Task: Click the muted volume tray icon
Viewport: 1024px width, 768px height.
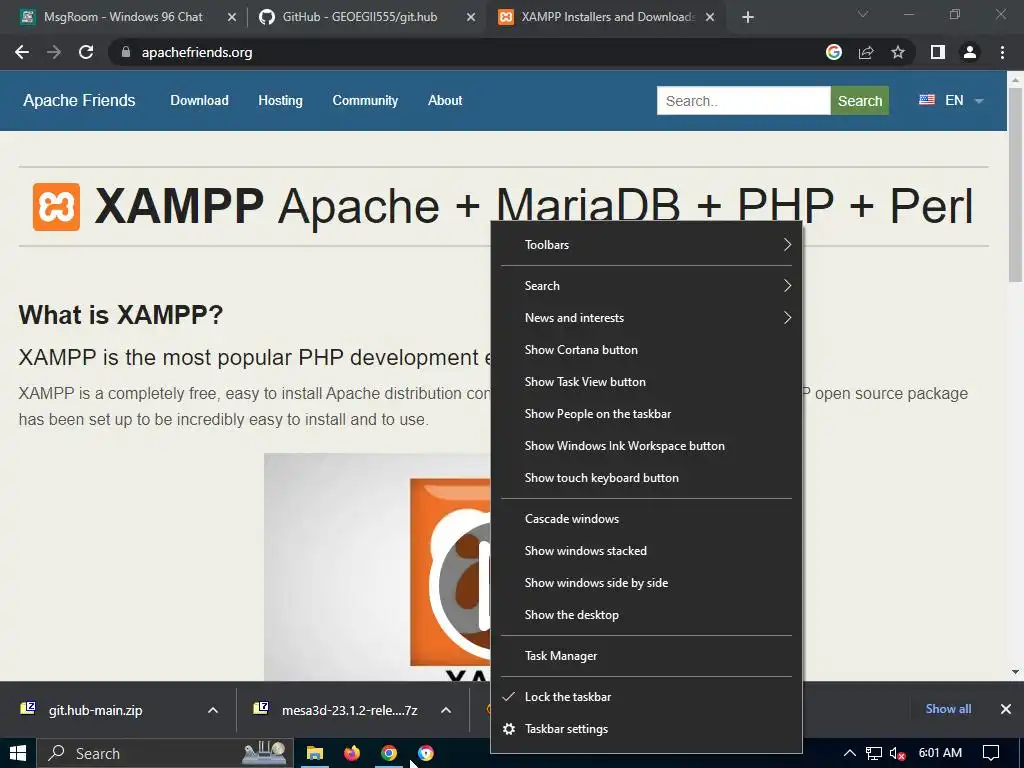Action: (x=898, y=754)
